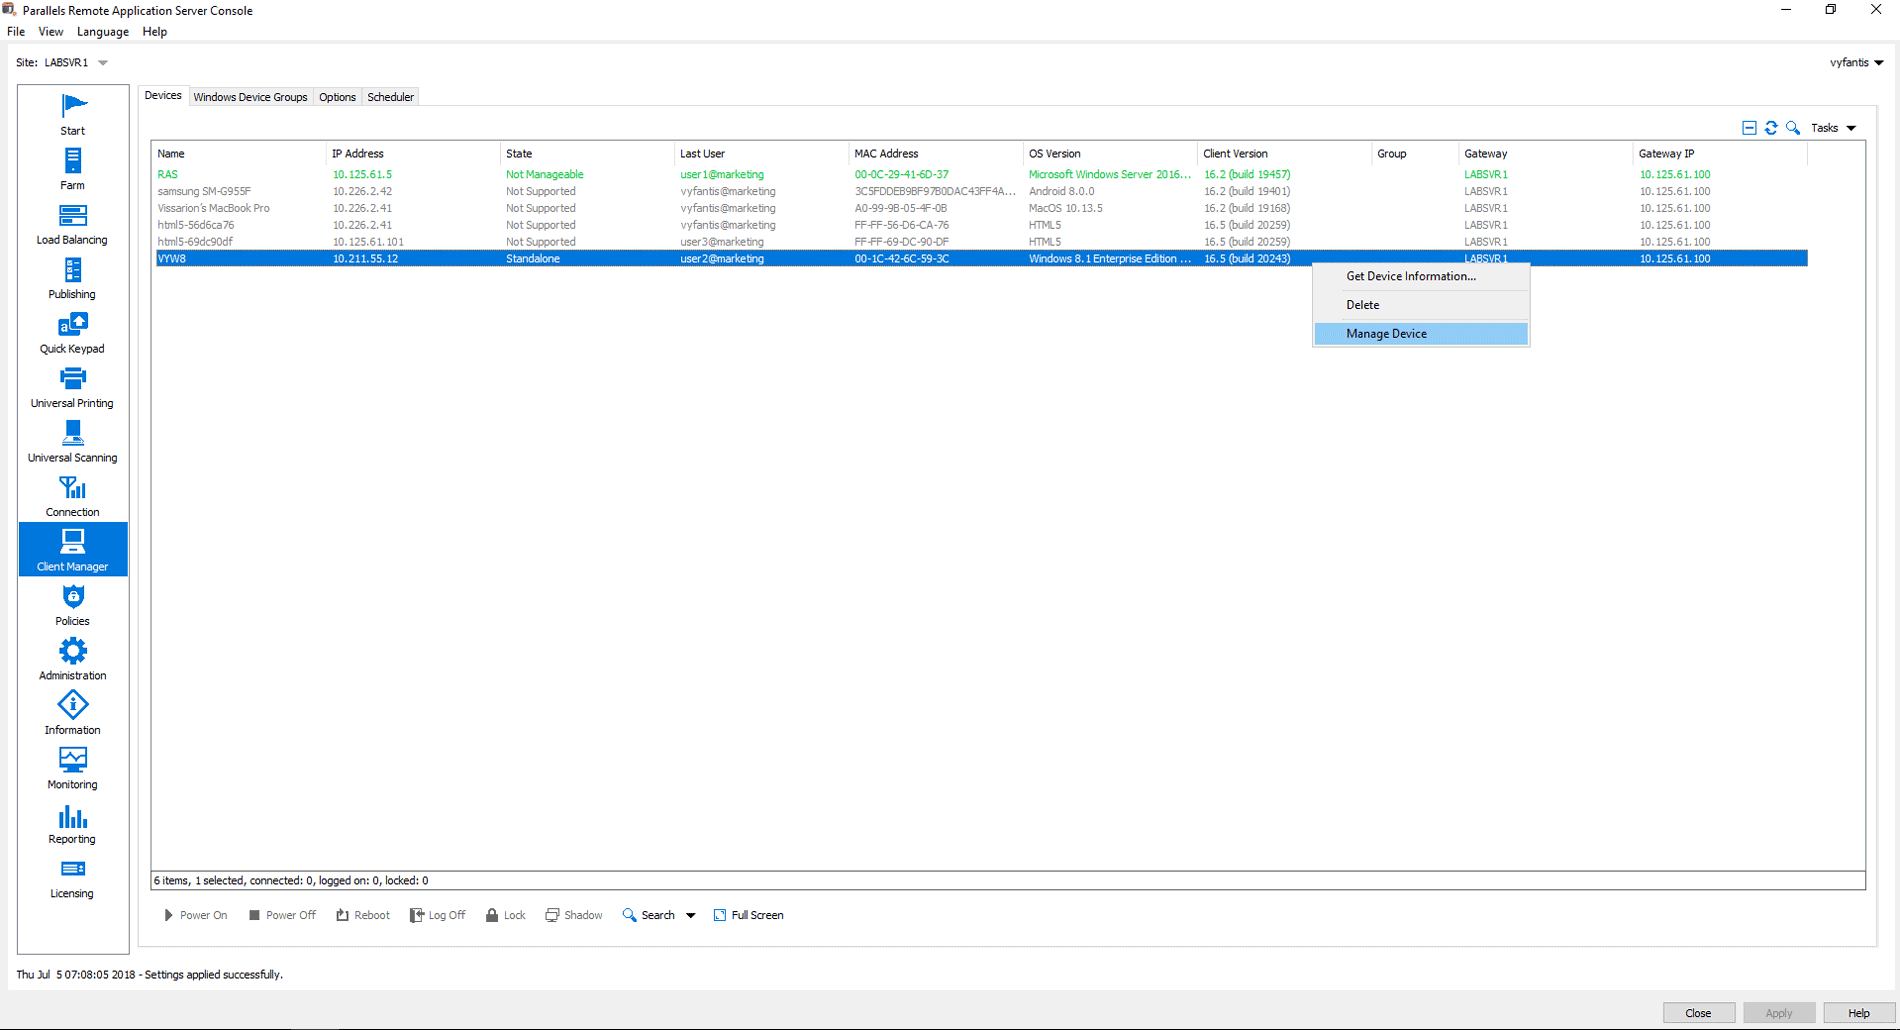Screen dimensions: 1900x1030
Task: Select the VYW8 device row
Action: 981,258
